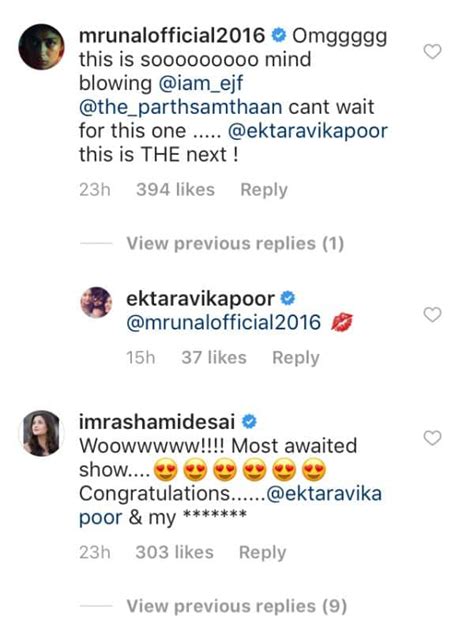This screenshot has width=474, height=632.
Task: Reply to imrashamidesai's comment
Action: point(262,553)
